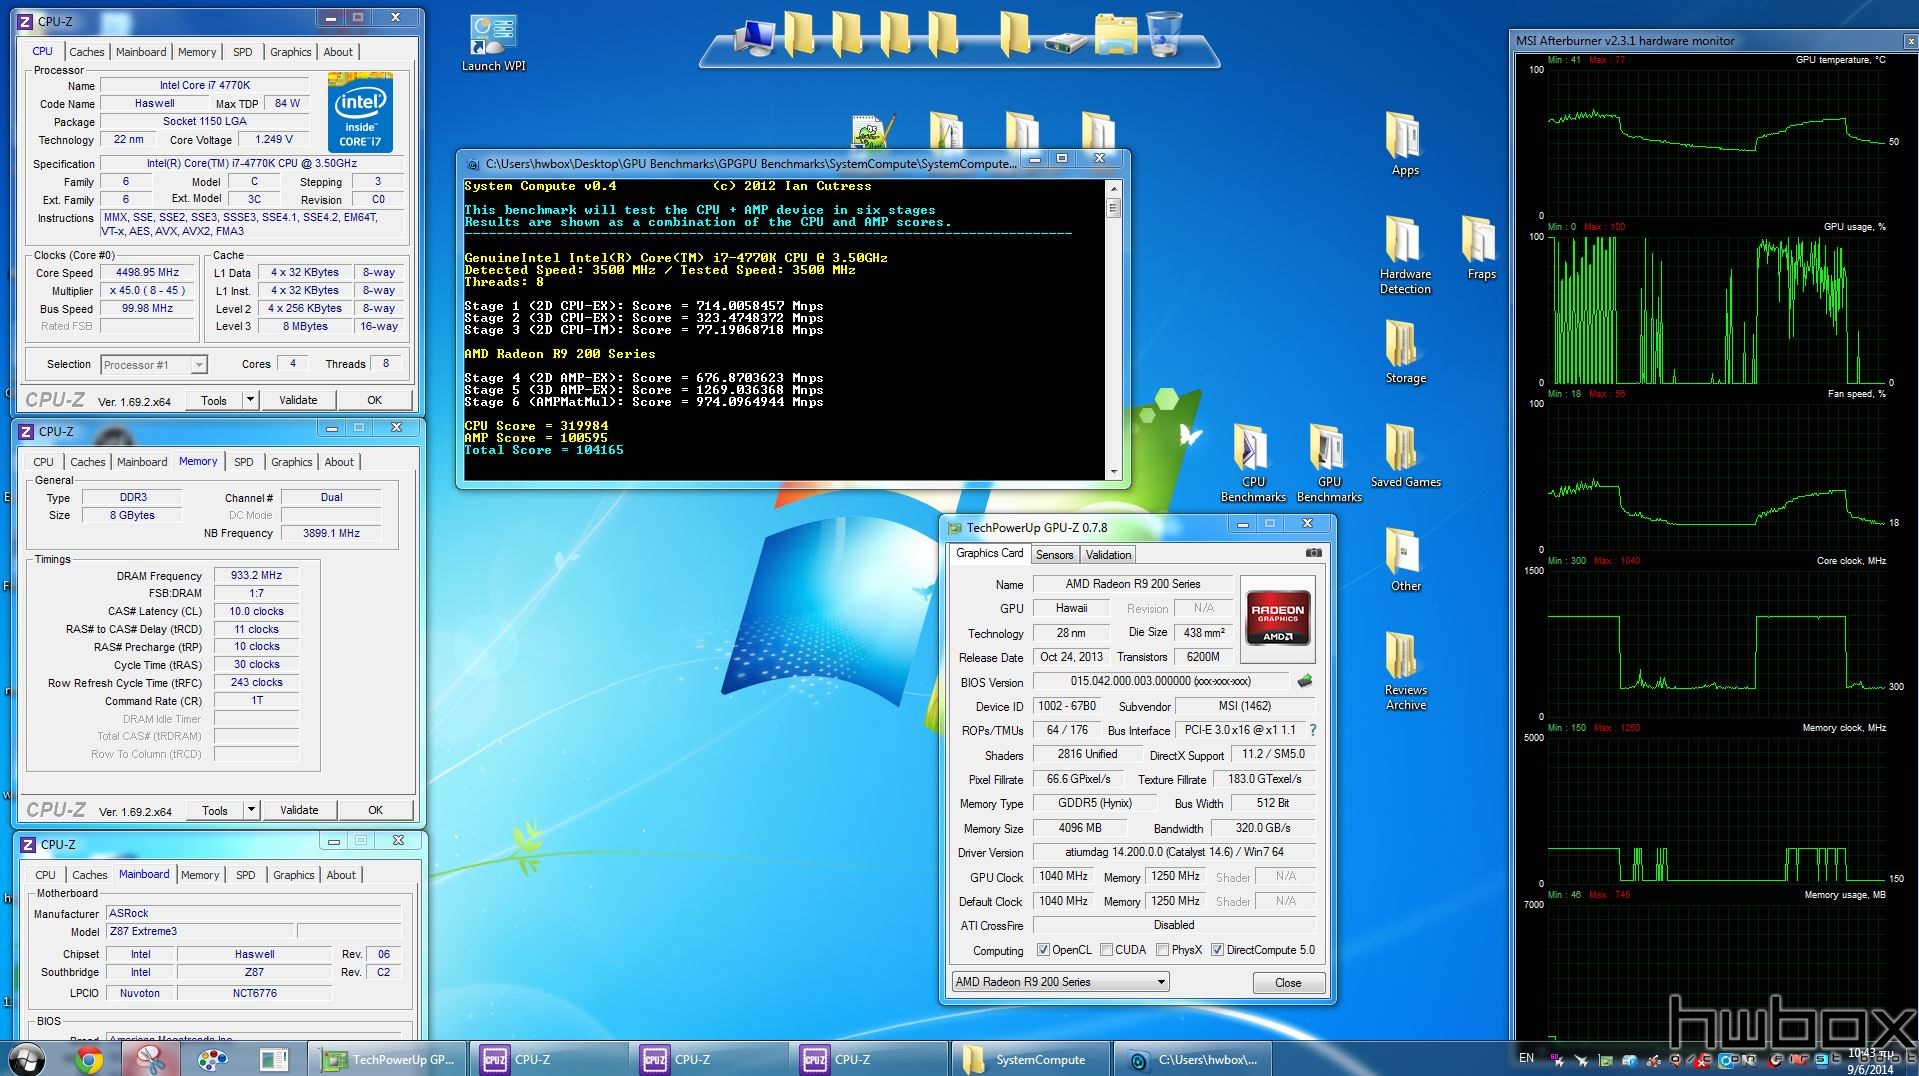This screenshot has height=1076, width=1919.
Task: Open the Notepad++ desktop icon behind console
Action: coord(872,130)
